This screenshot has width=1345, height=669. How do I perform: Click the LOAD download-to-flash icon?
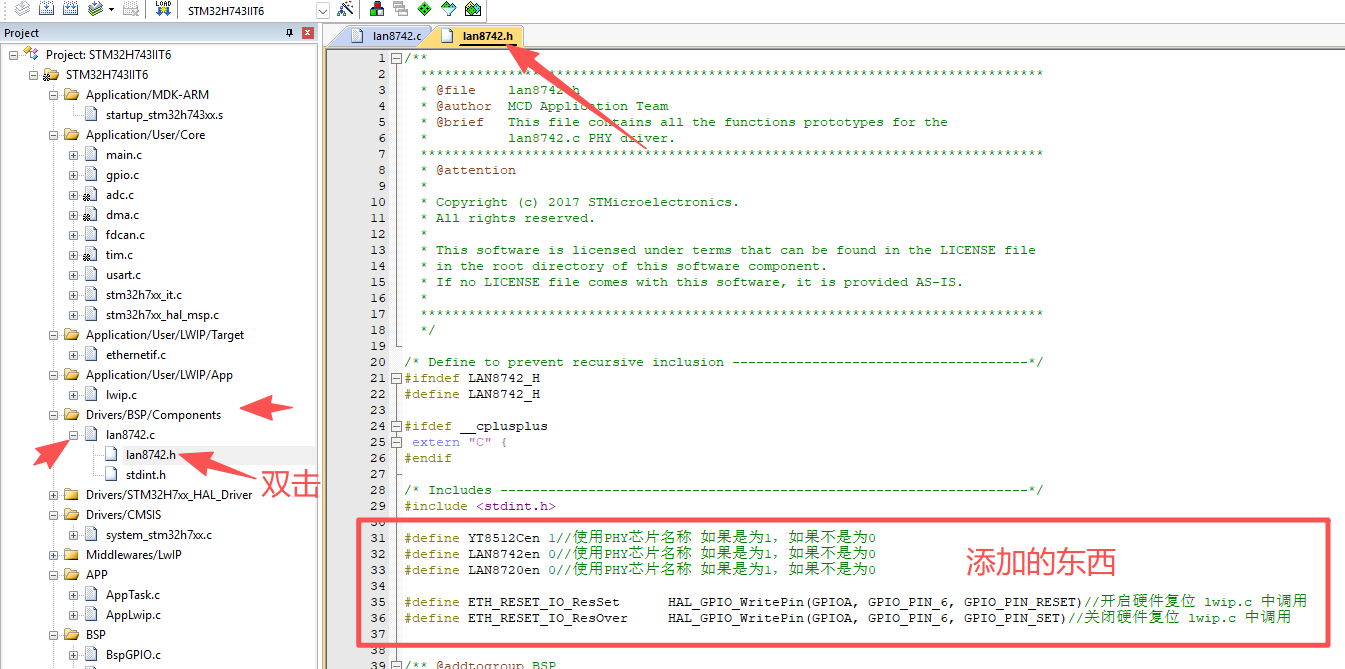[163, 9]
